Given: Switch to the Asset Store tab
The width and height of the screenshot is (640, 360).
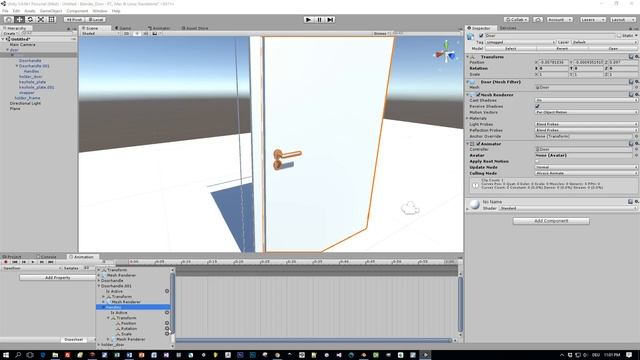Looking at the screenshot, I should [194, 28].
